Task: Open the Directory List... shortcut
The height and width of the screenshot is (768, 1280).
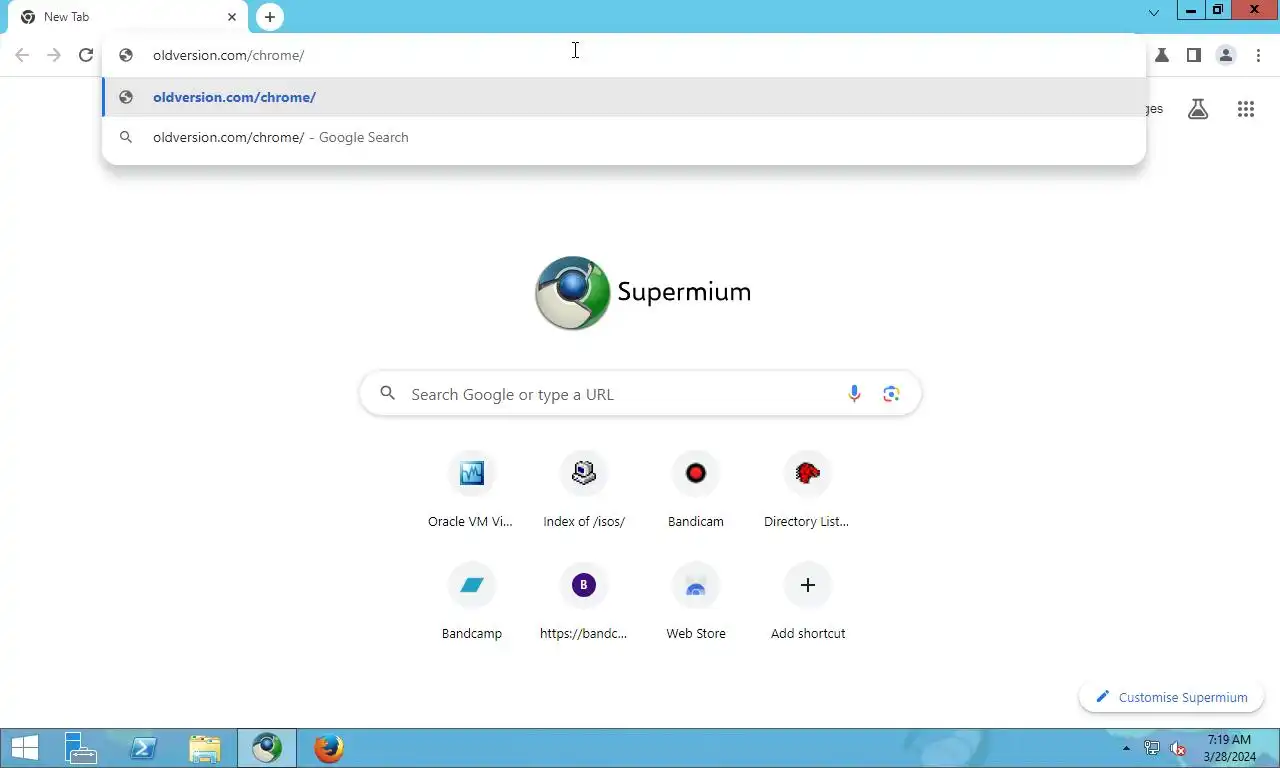Action: tap(808, 489)
